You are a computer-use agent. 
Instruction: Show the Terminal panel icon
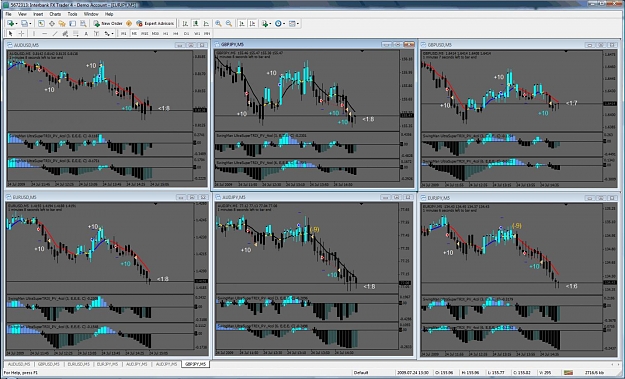(73, 24)
